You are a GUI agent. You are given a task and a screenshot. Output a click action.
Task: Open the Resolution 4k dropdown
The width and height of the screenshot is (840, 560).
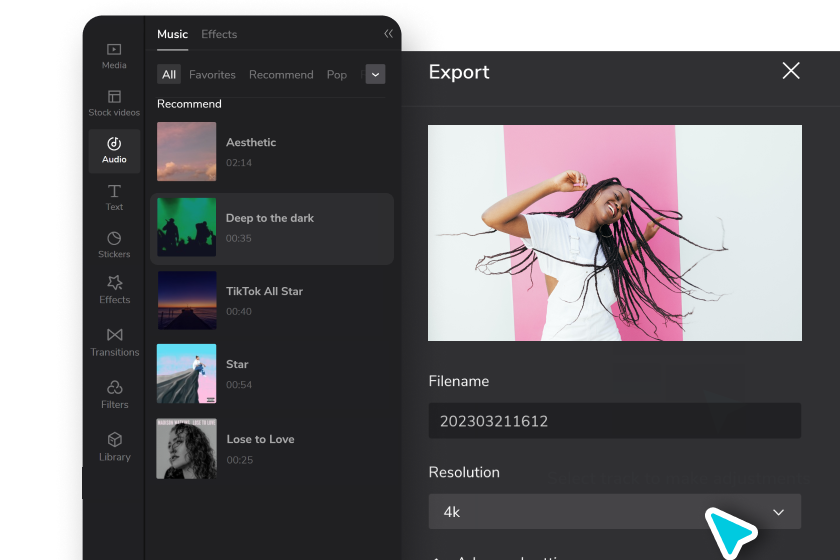click(614, 512)
